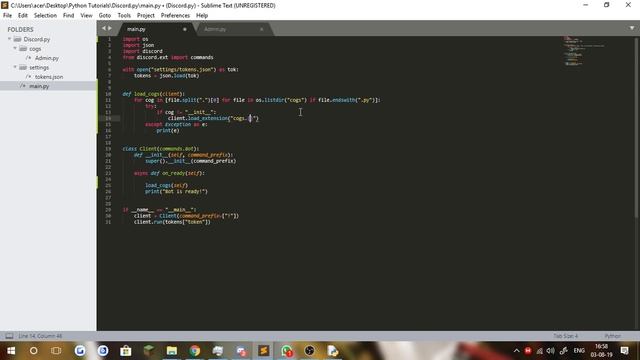Image resolution: width=640 pixels, height=360 pixels.
Task: Open Admin.py from the sidebar
Action: 47,58
